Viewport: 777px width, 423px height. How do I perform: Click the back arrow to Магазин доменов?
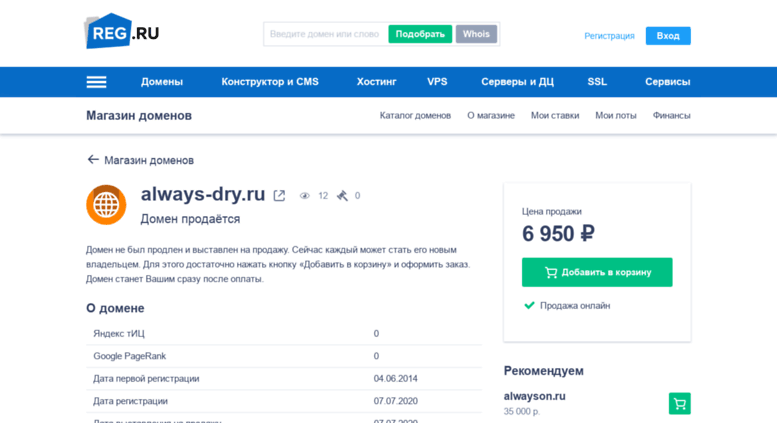click(93, 159)
